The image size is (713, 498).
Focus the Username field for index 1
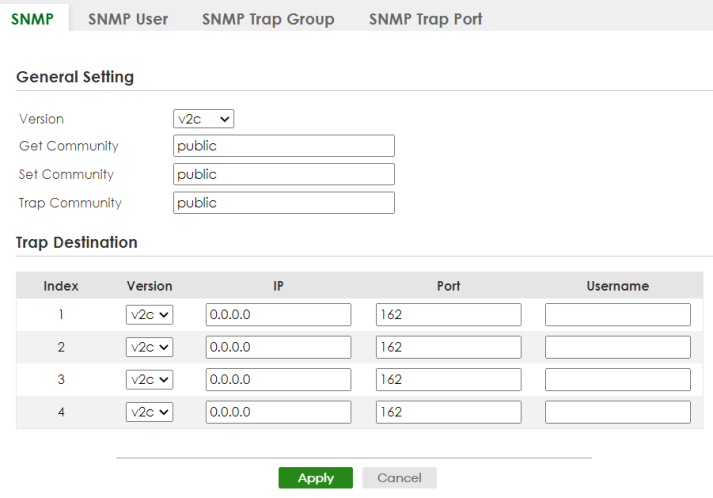618,315
